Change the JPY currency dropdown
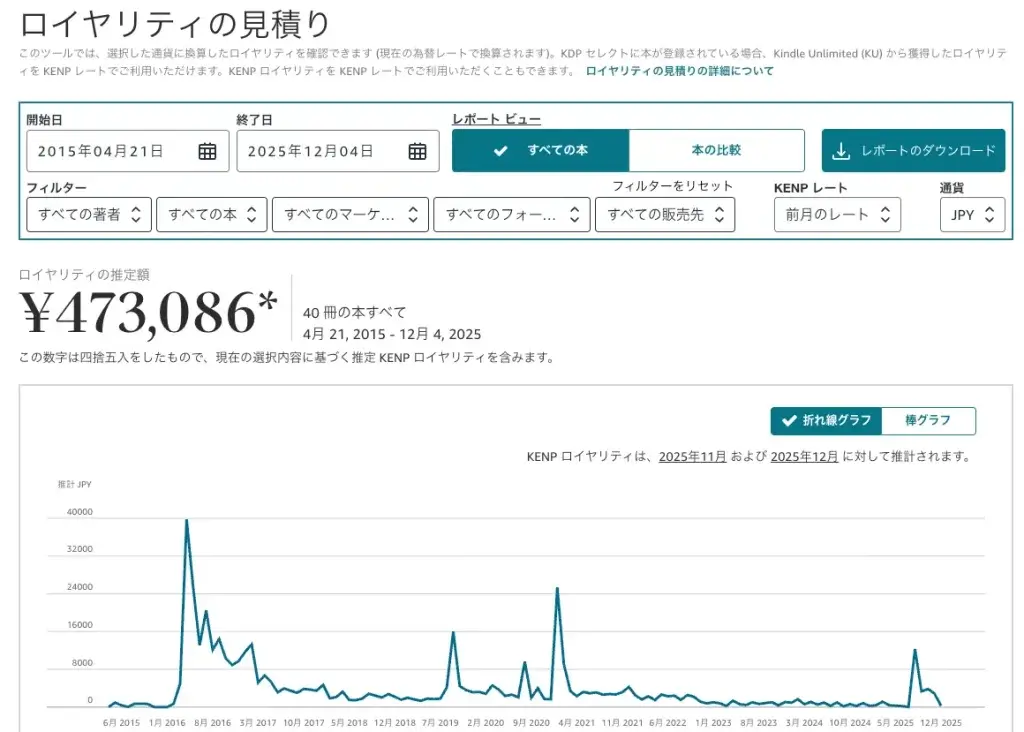 pos(972,214)
